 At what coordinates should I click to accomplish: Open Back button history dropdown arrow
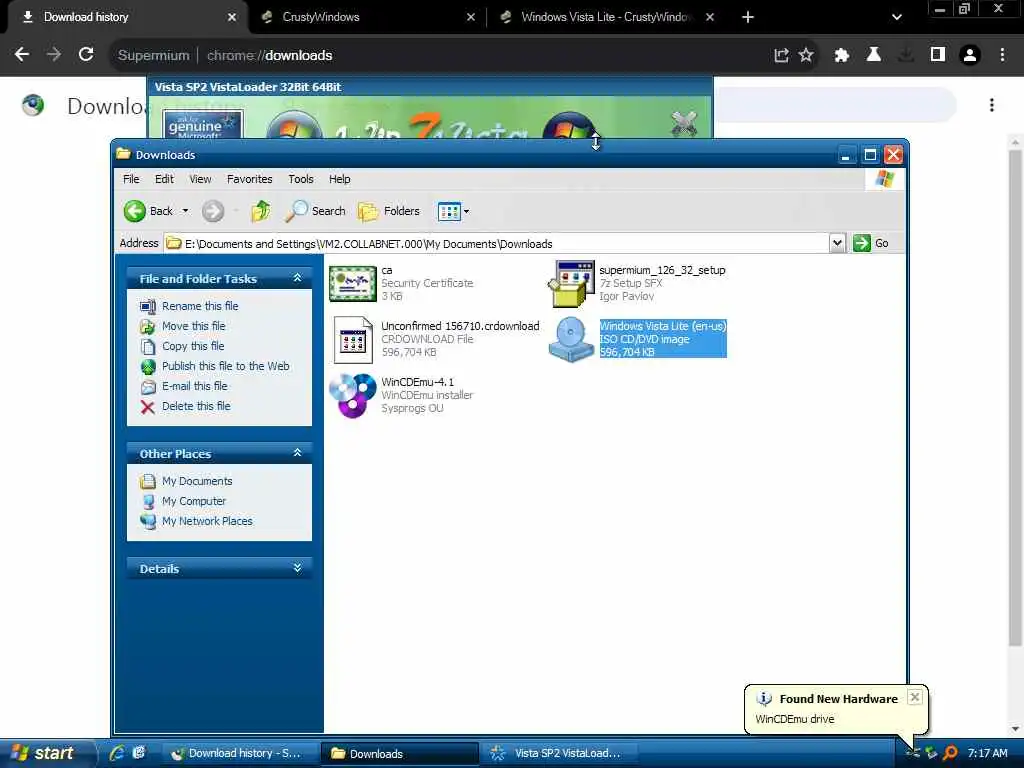185,211
